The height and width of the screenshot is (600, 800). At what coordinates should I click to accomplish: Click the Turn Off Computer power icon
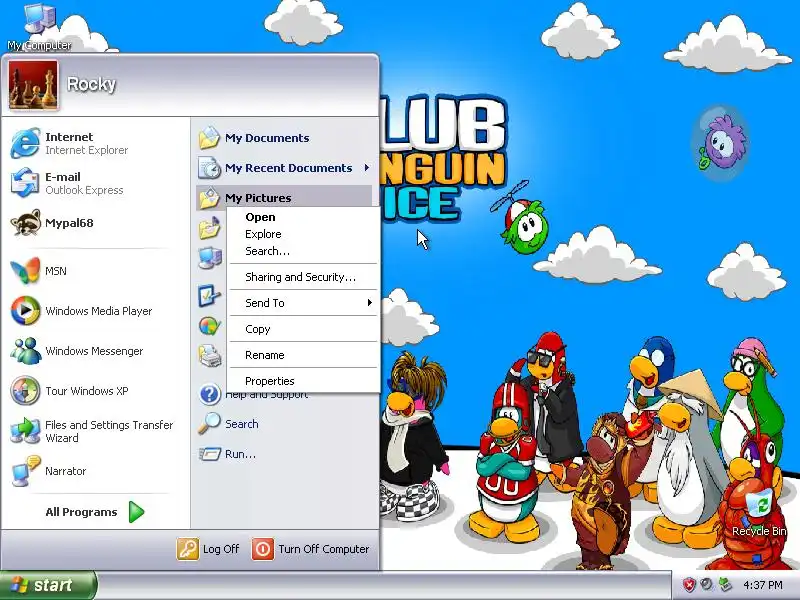(263, 549)
